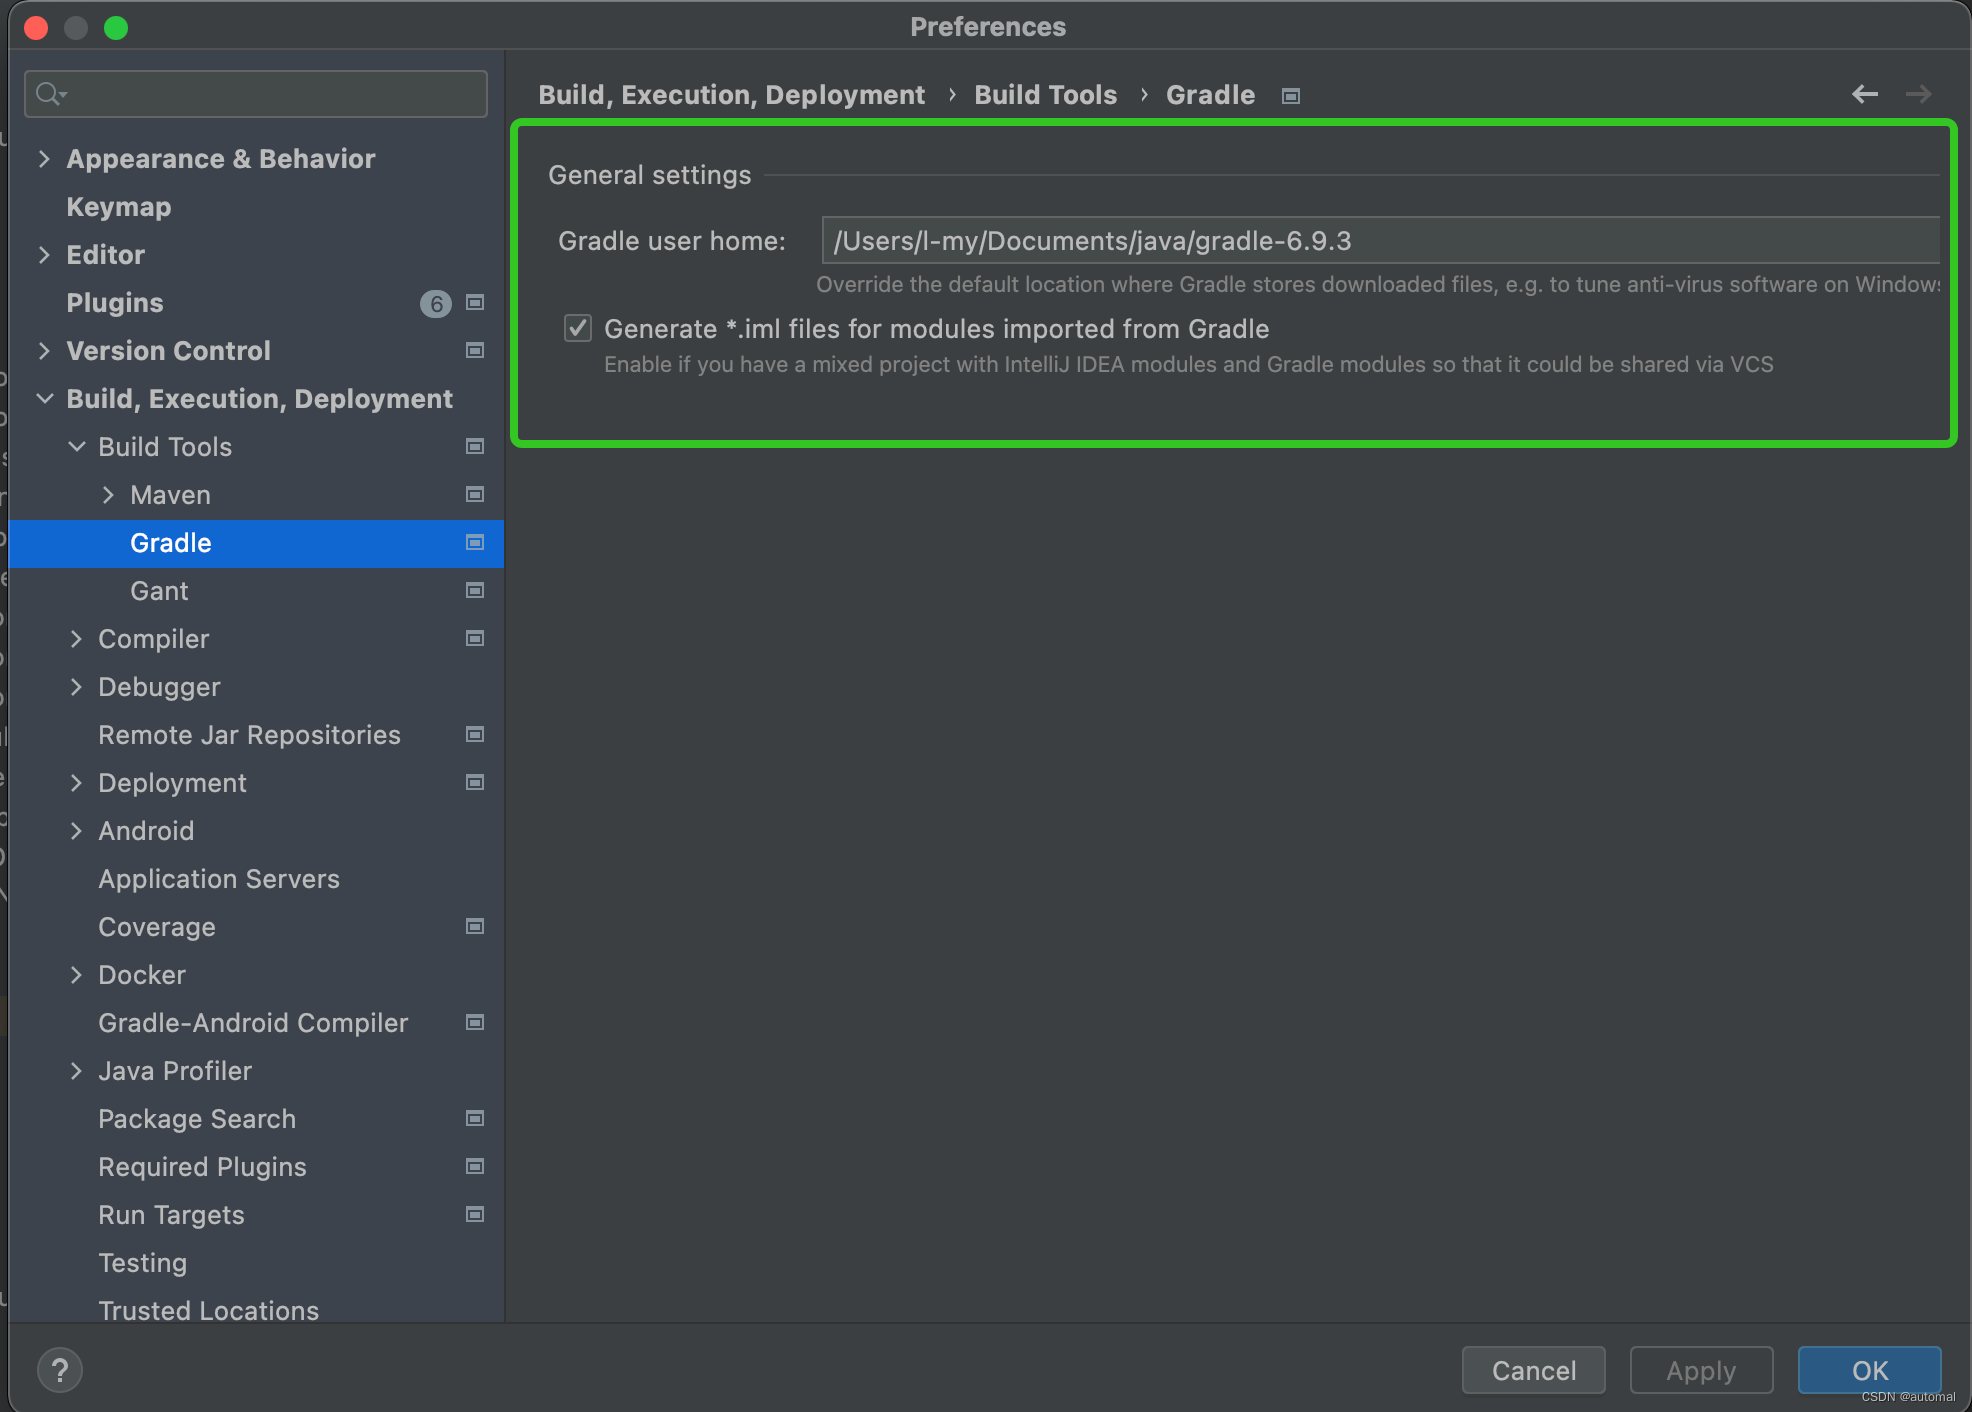Click the Compiler section icon

pyautogui.click(x=478, y=639)
